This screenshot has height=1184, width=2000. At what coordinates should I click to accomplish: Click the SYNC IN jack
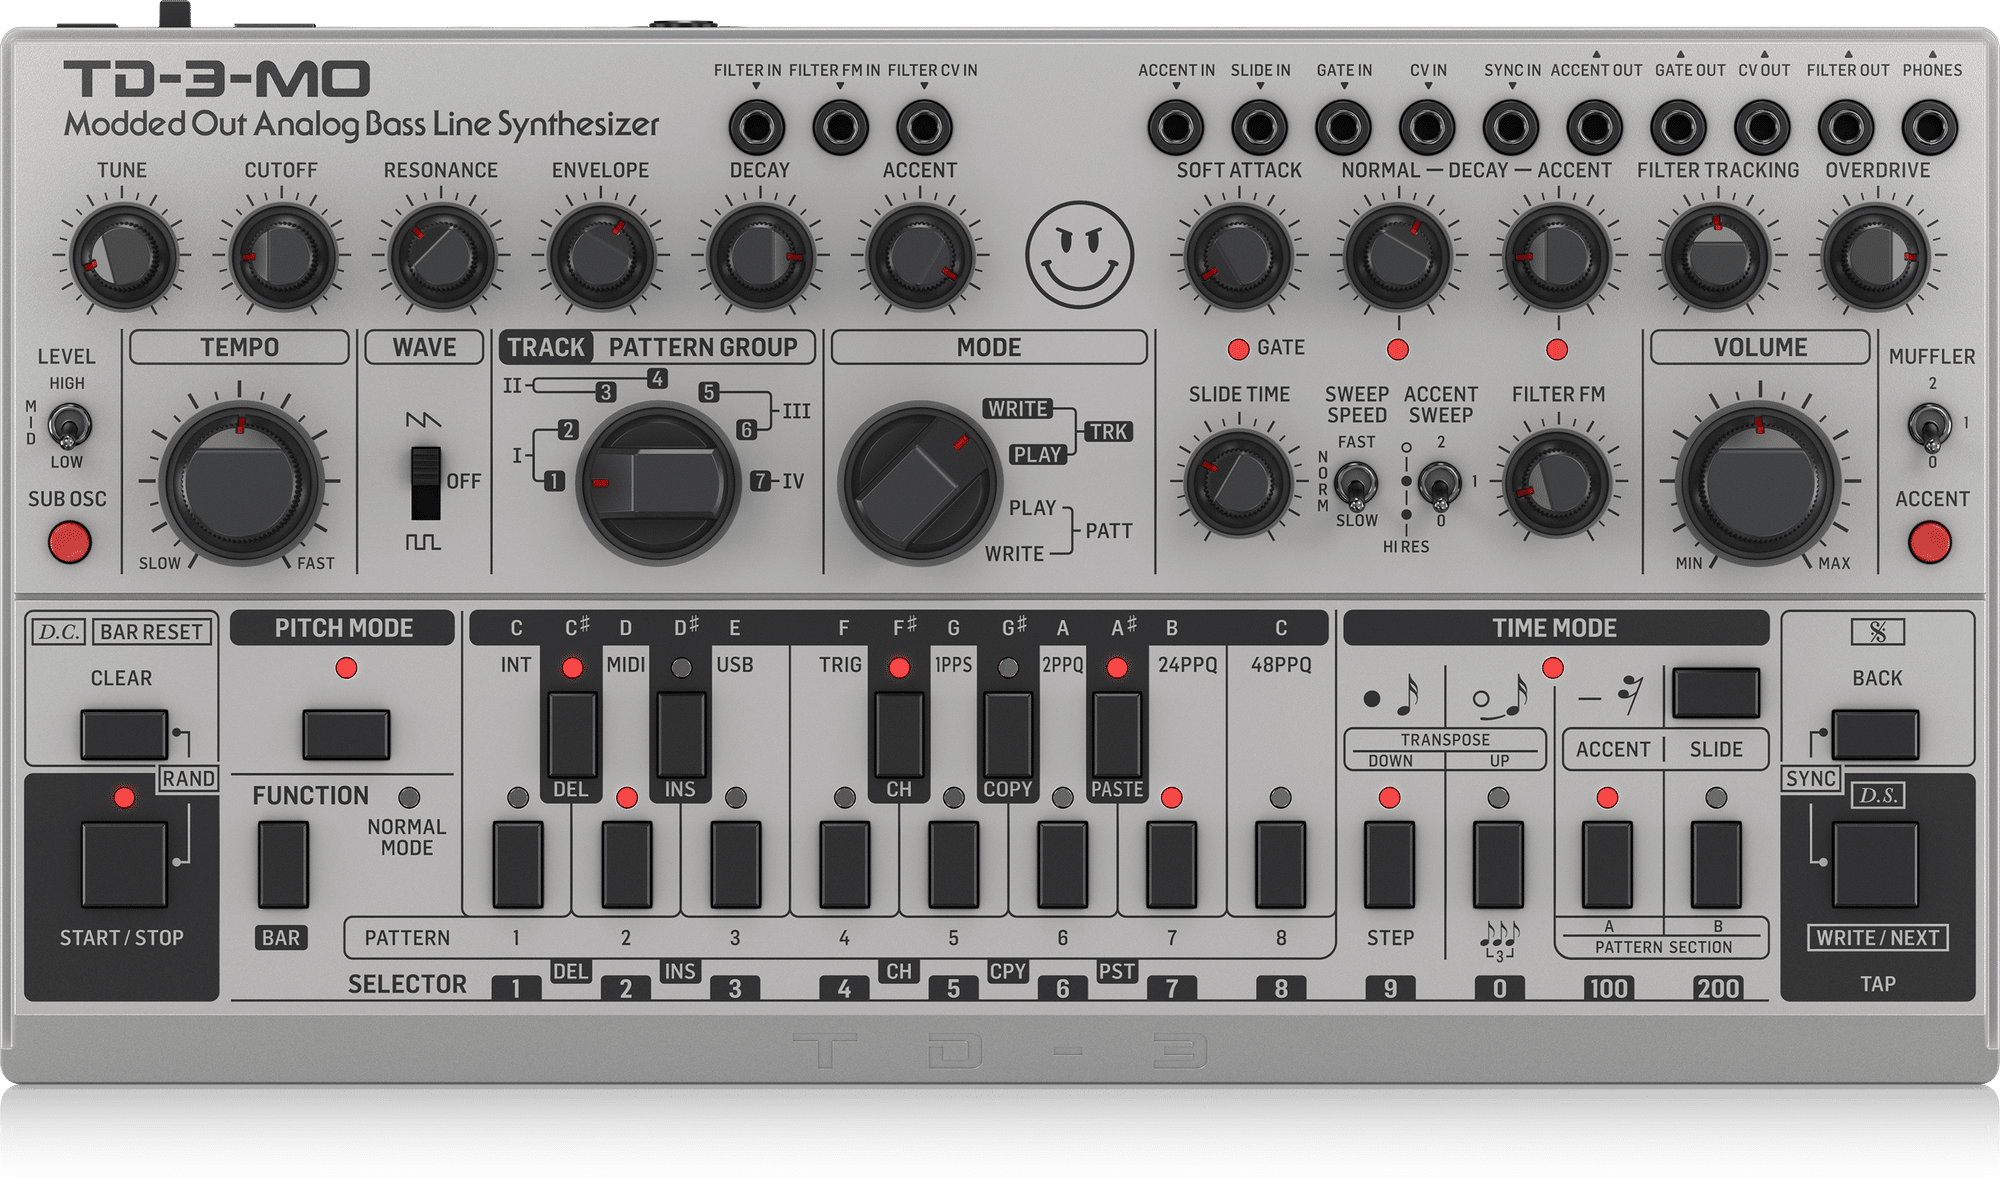(x=1510, y=127)
